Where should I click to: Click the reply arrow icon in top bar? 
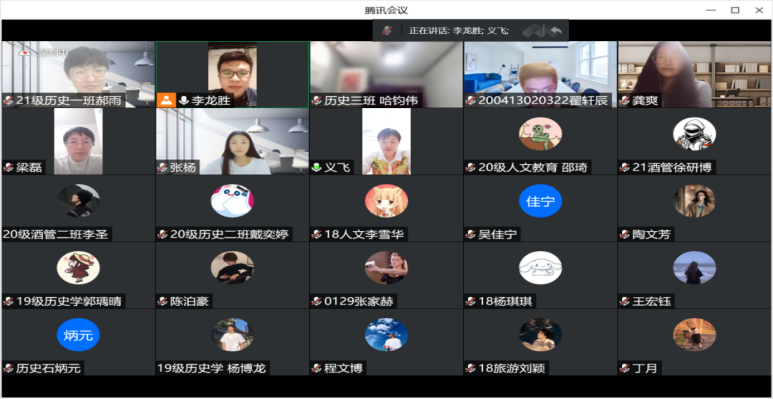[556, 31]
